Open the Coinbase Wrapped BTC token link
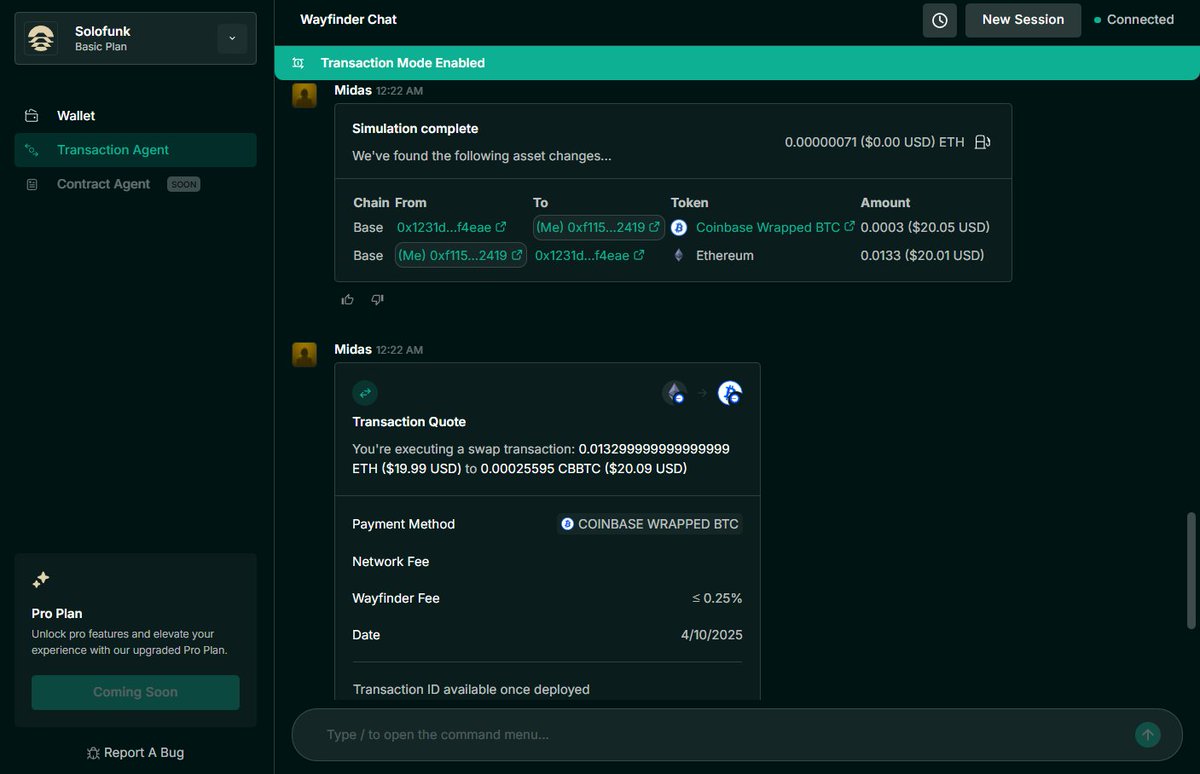Screen dimensions: 1200x774 (x=775, y=227)
